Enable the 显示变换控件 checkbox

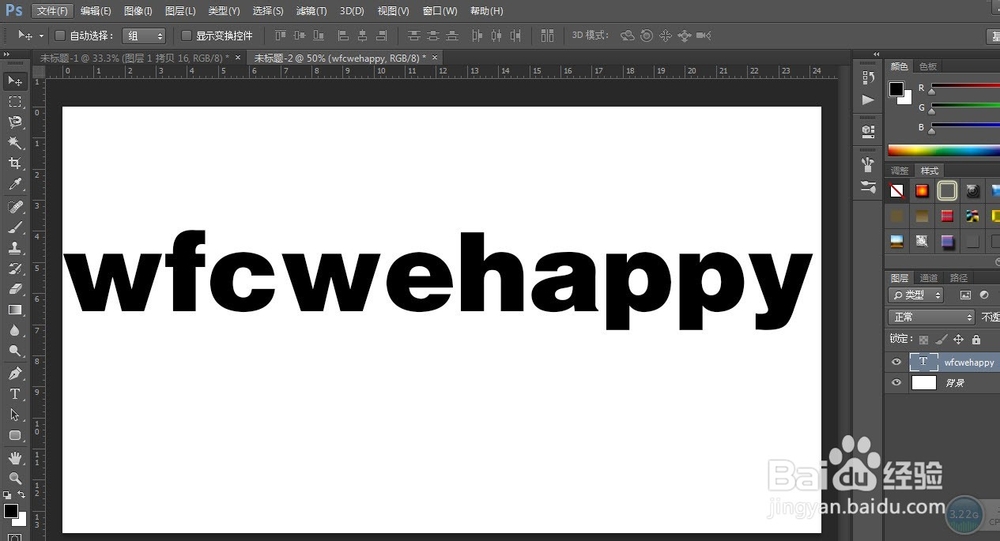pos(186,36)
